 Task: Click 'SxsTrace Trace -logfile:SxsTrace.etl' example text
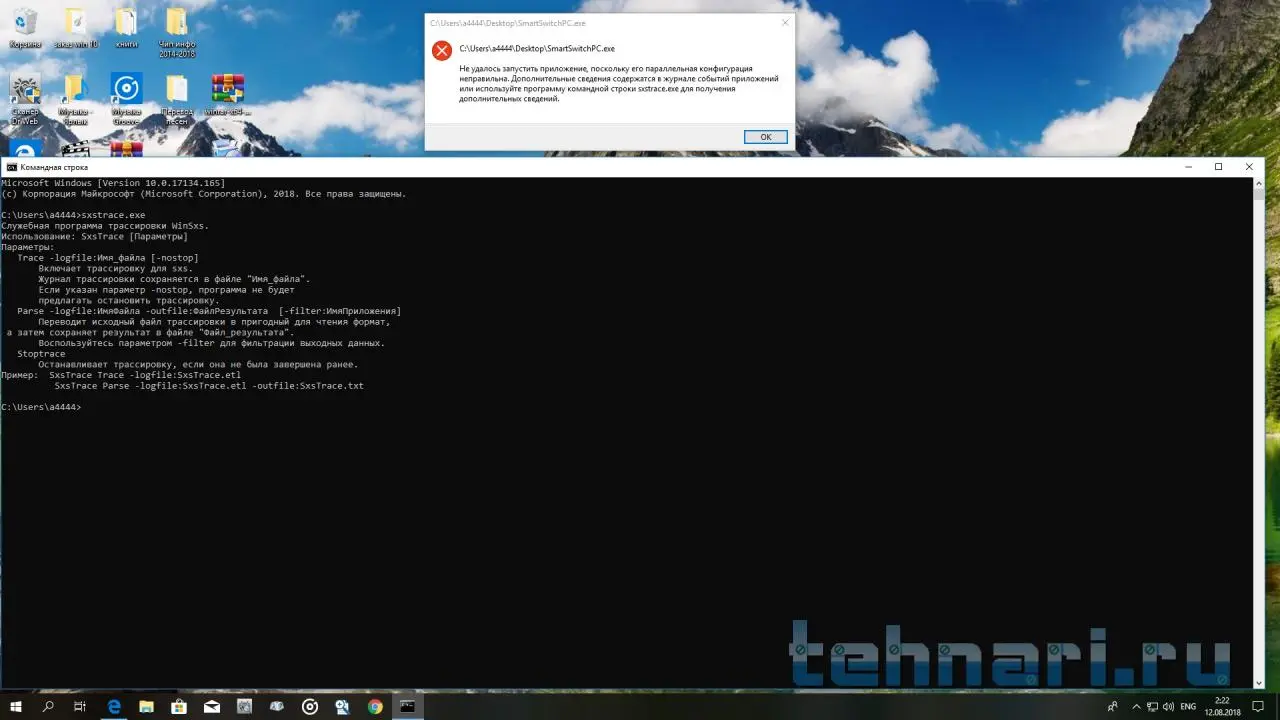click(x=145, y=375)
